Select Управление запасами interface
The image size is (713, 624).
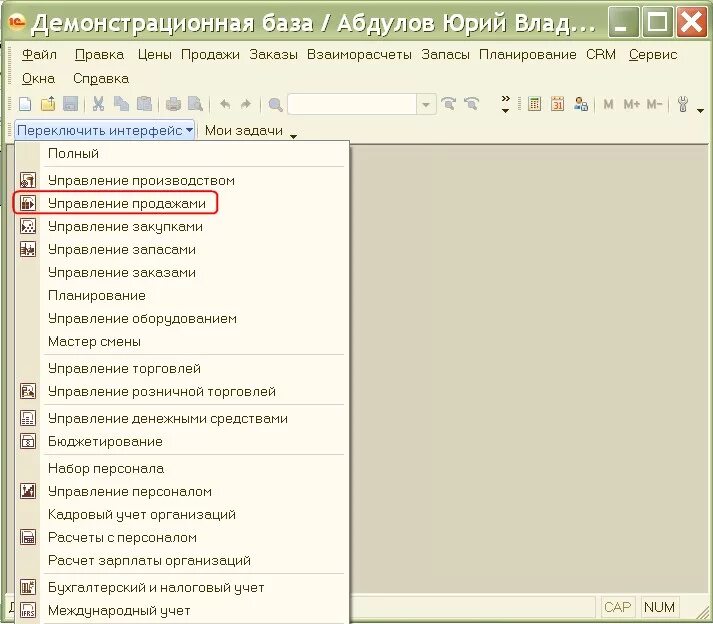click(182, 250)
